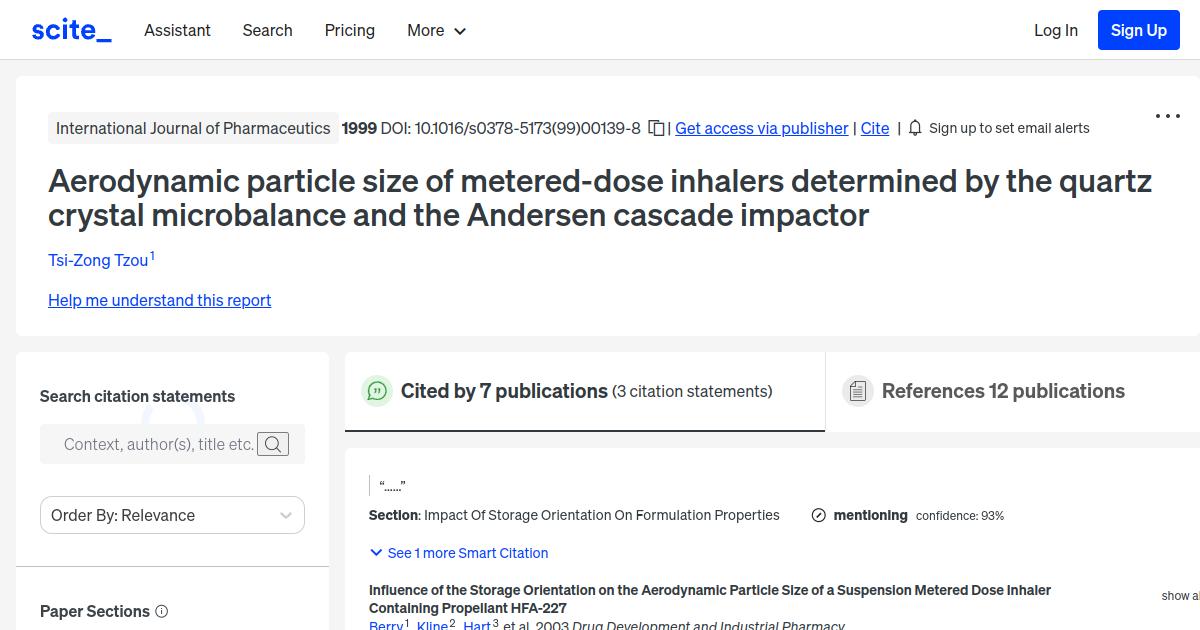Switch to Cited by 7 publications tab
Viewport: 1200px width, 630px height.
tap(585, 391)
